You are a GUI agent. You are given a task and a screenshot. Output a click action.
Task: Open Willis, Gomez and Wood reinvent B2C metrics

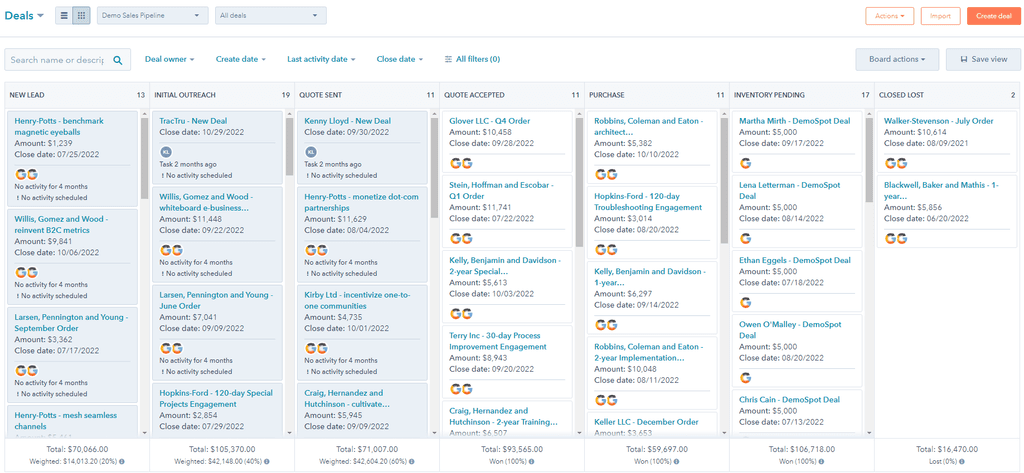(61, 225)
